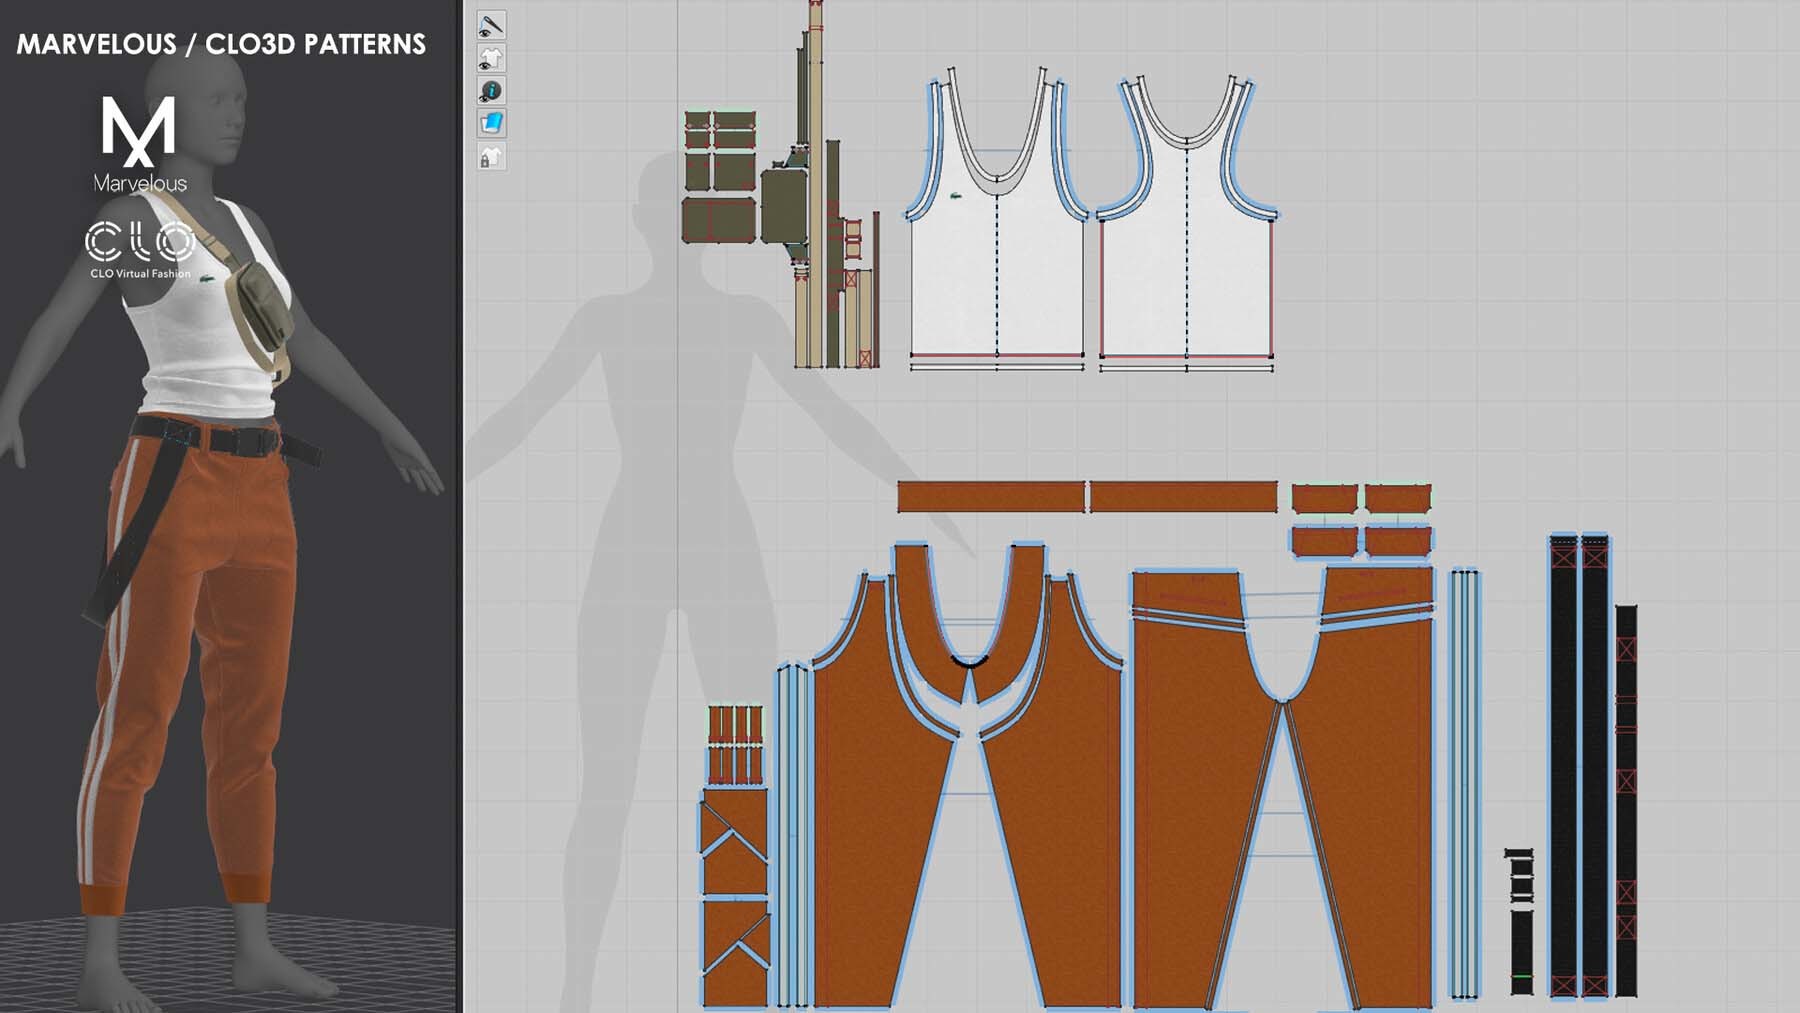Click the MARVELOUS / CLO3D PATTERNS heading
Screen dimensions: 1800x1013
221,44
